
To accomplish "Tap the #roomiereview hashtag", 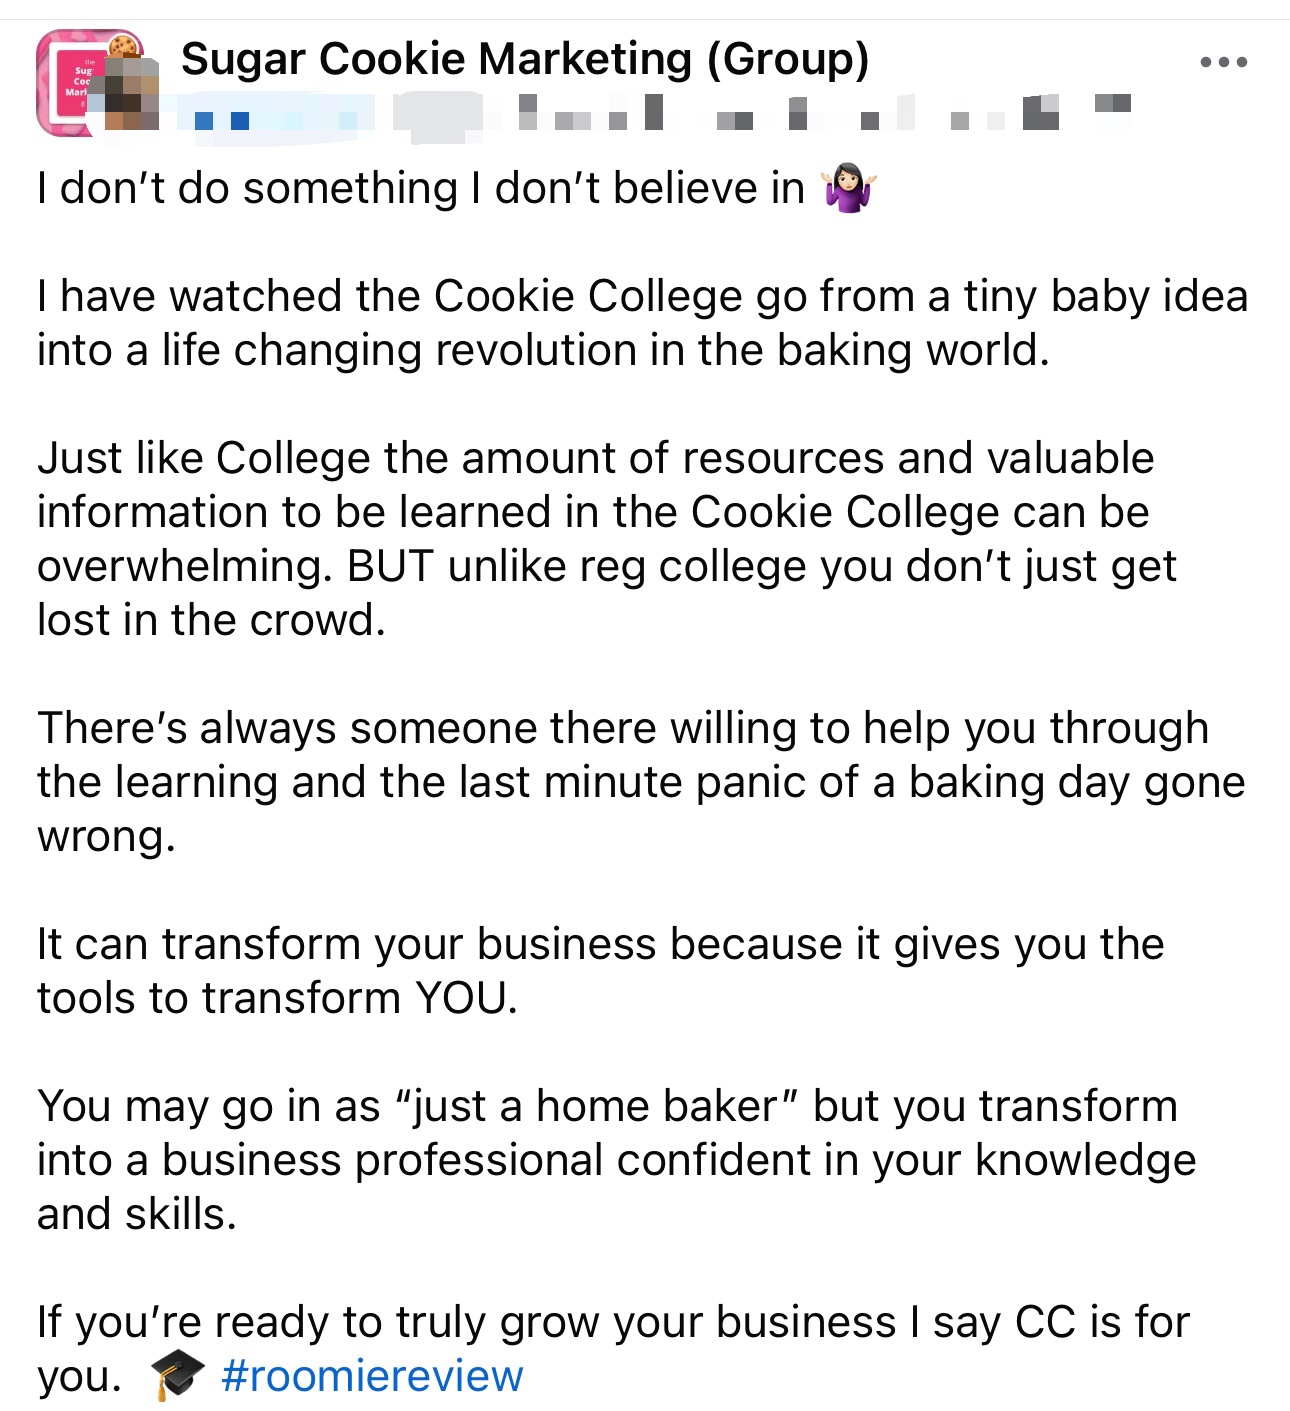I will (x=371, y=1376).
